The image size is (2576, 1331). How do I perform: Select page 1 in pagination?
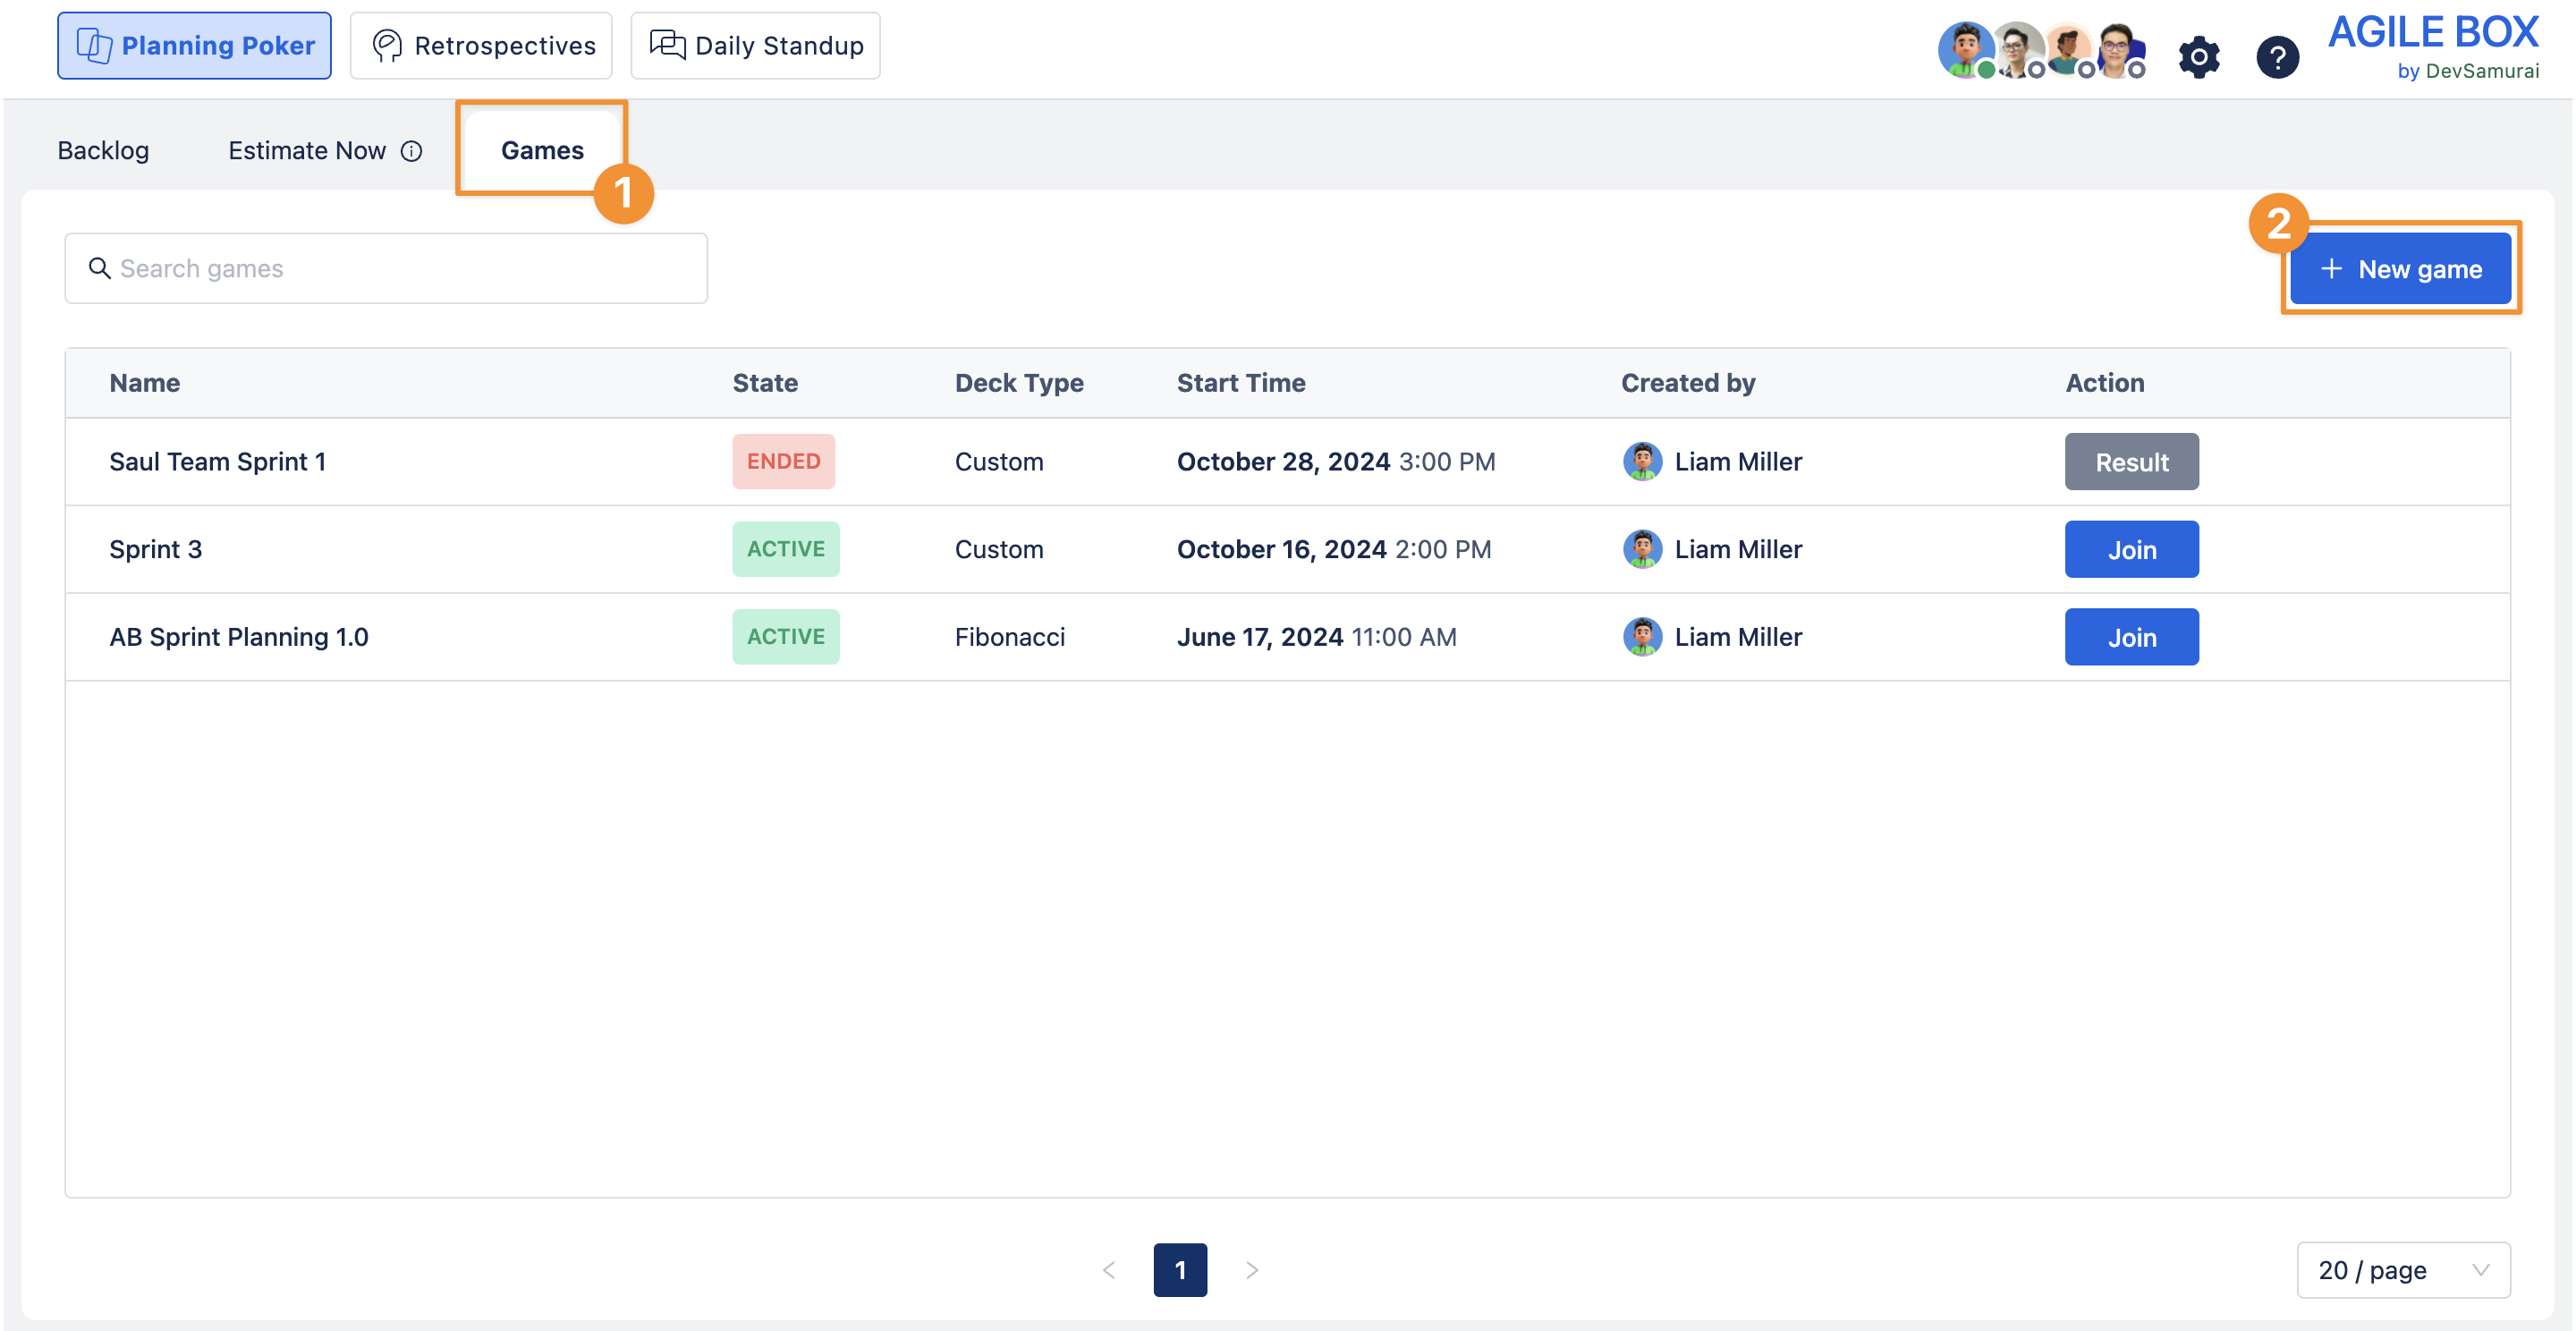[1180, 1269]
